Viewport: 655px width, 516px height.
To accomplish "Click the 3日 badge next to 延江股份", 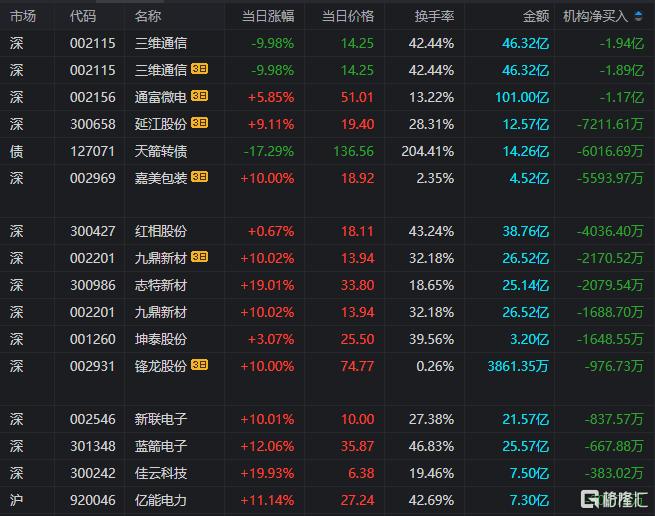I will tap(200, 123).
